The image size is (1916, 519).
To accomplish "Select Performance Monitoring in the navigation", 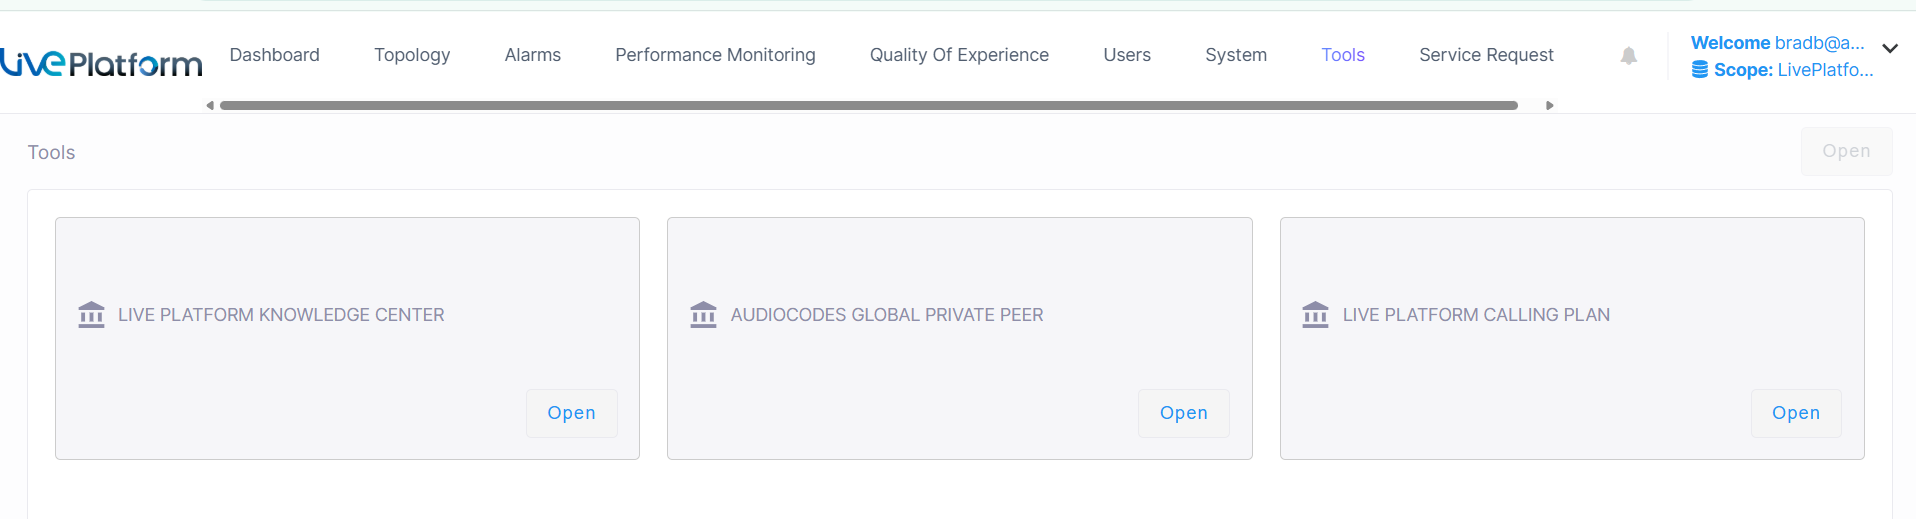I will tap(715, 55).
